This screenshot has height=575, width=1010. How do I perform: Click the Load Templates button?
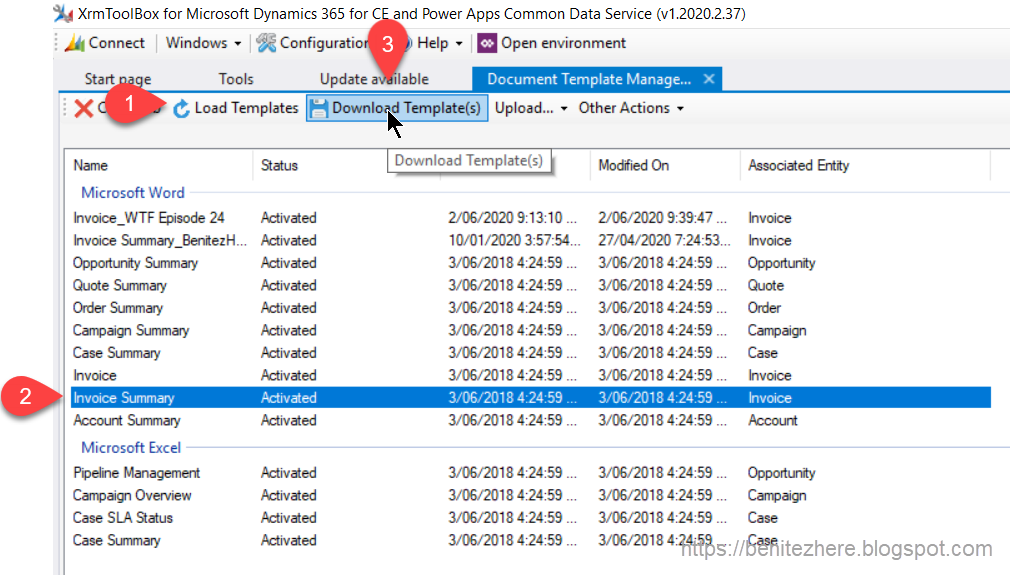pyautogui.click(x=236, y=108)
